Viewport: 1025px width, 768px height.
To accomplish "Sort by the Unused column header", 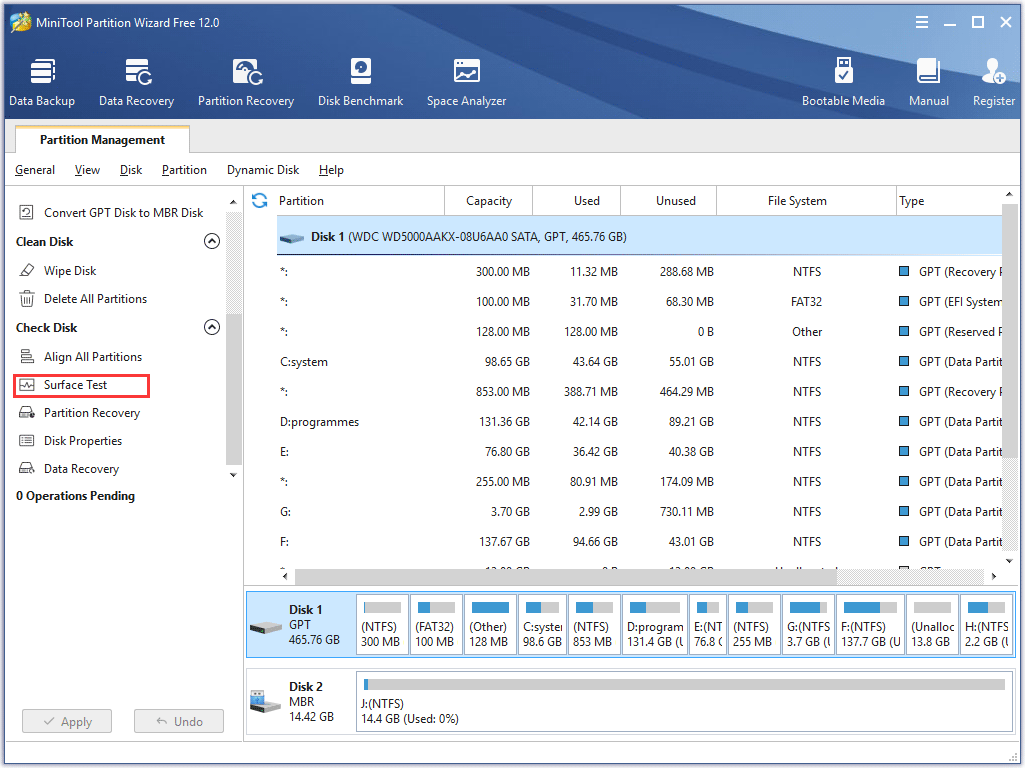I will [x=668, y=201].
